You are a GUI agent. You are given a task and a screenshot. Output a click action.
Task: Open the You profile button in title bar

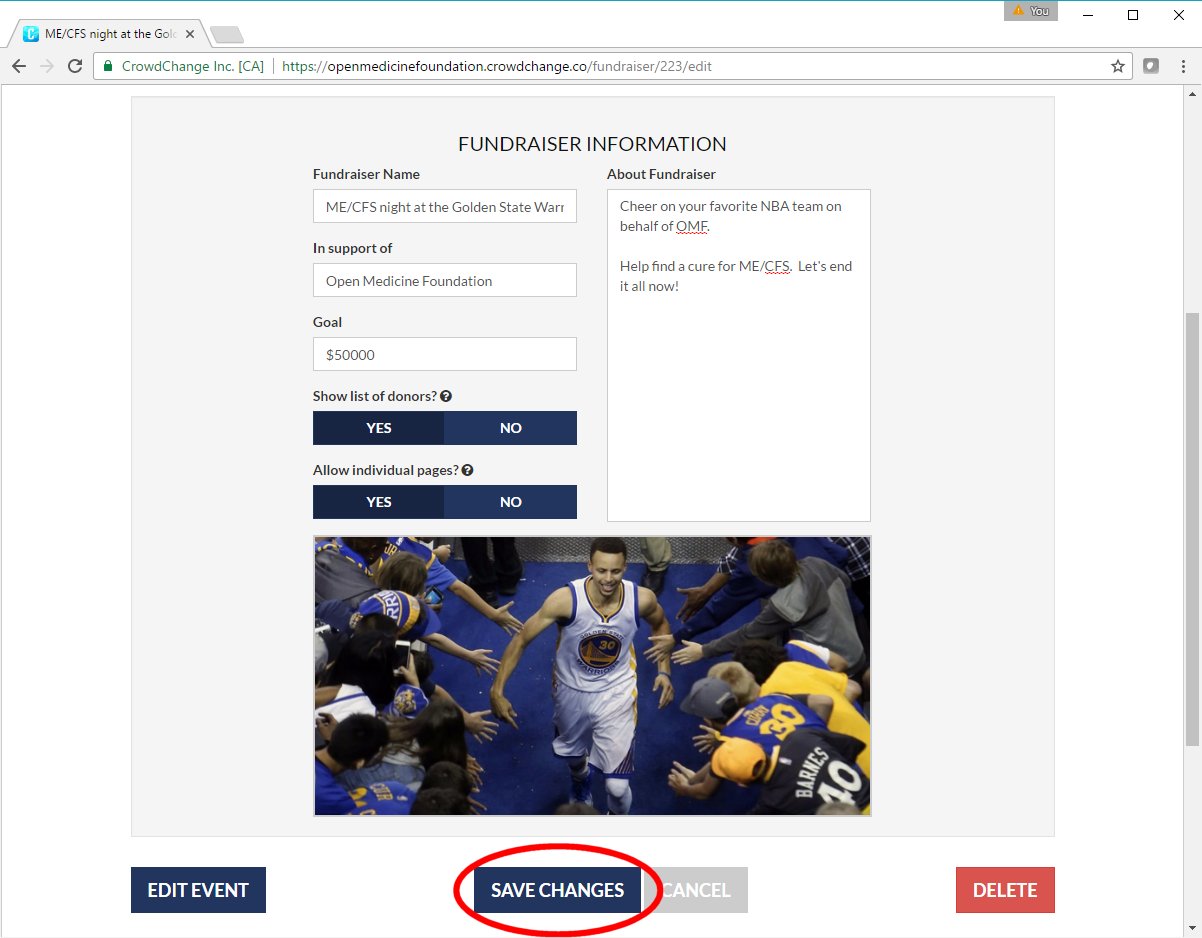pyautogui.click(x=1031, y=11)
